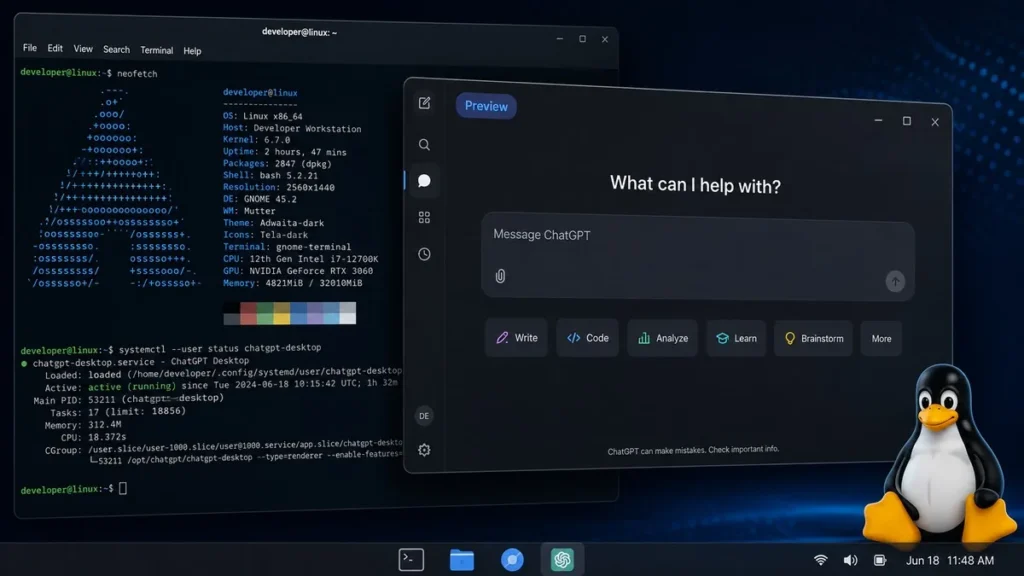The image size is (1024, 576).
Task: Maximize the terminal window
Action: coord(583,39)
